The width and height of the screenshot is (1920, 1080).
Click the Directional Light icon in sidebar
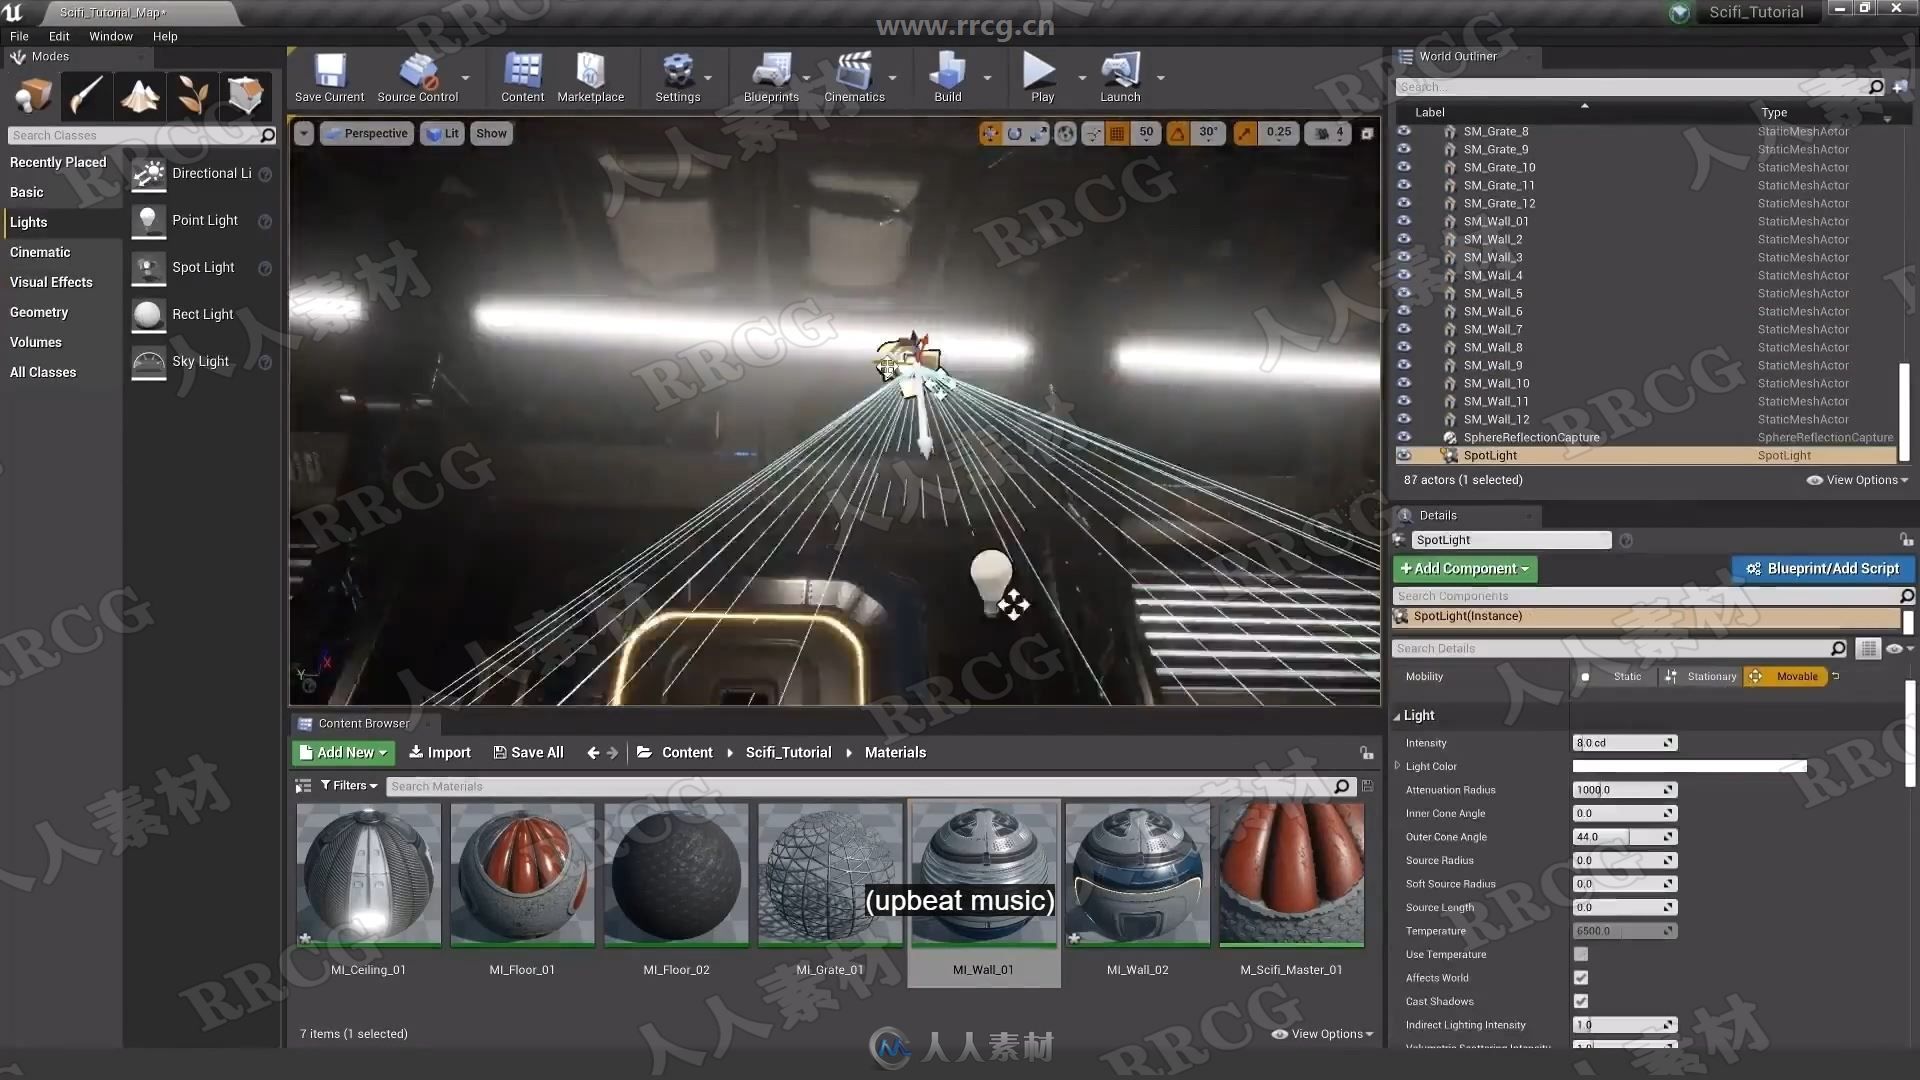tap(148, 171)
